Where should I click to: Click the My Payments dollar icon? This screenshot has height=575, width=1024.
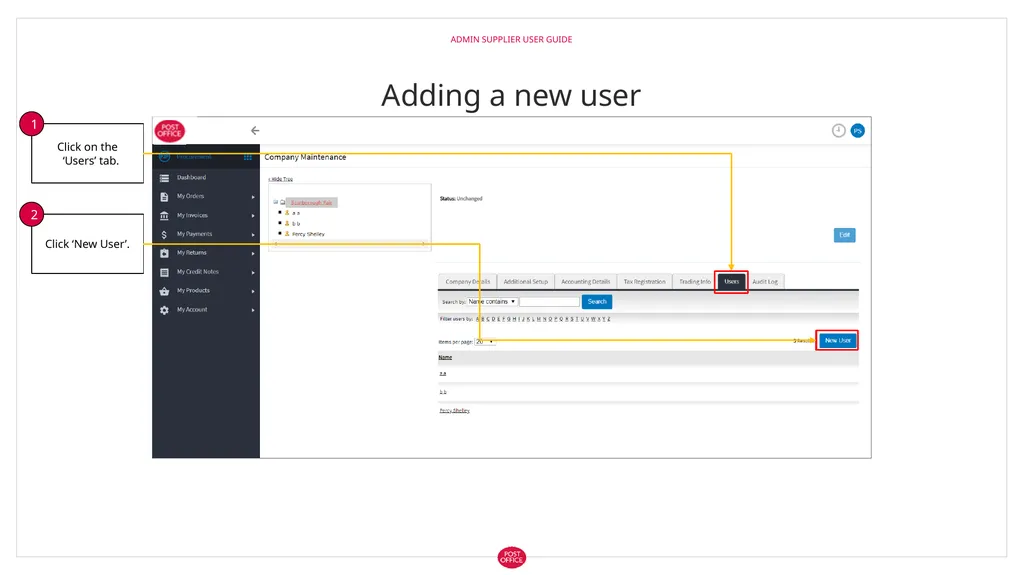[164, 235]
